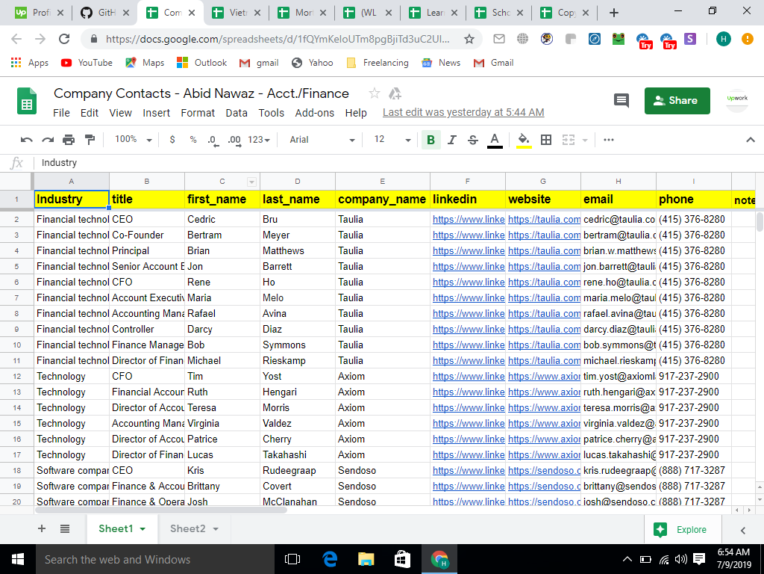Click the Redo toolbar icon

point(47,140)
